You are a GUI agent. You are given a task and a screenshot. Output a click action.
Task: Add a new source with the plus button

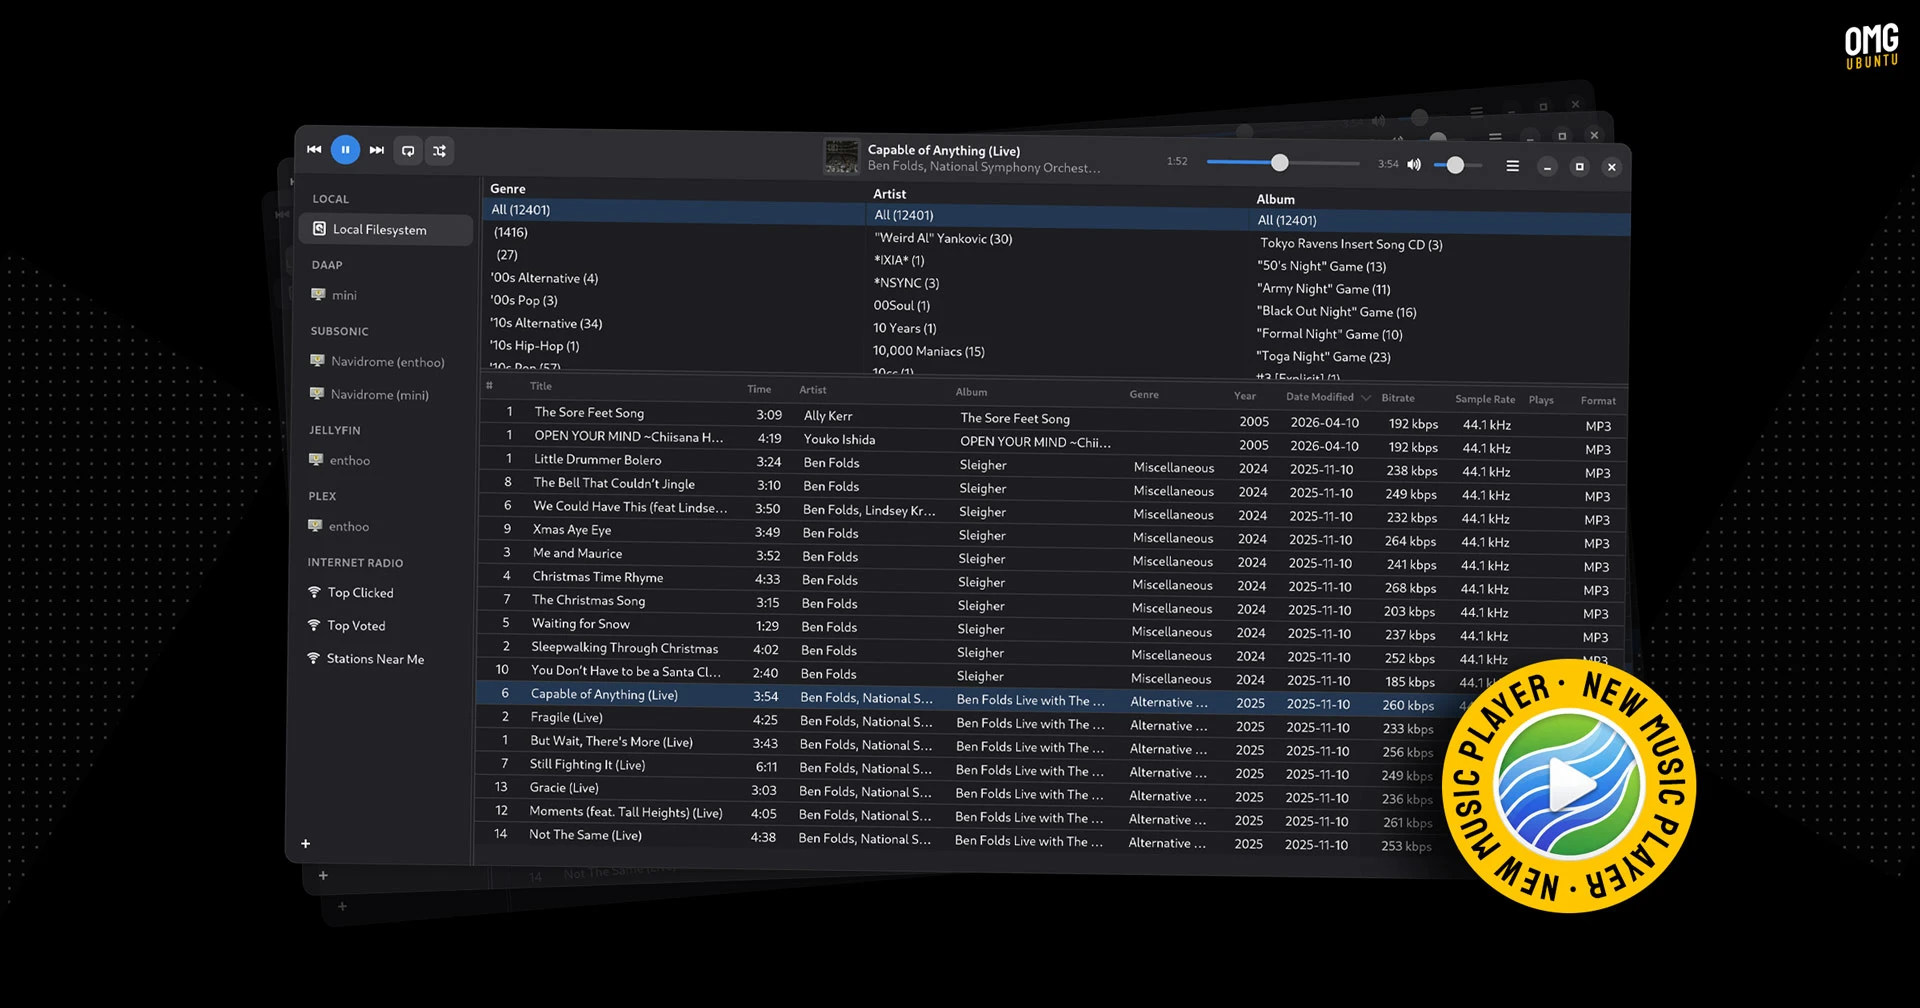[306, 843]
